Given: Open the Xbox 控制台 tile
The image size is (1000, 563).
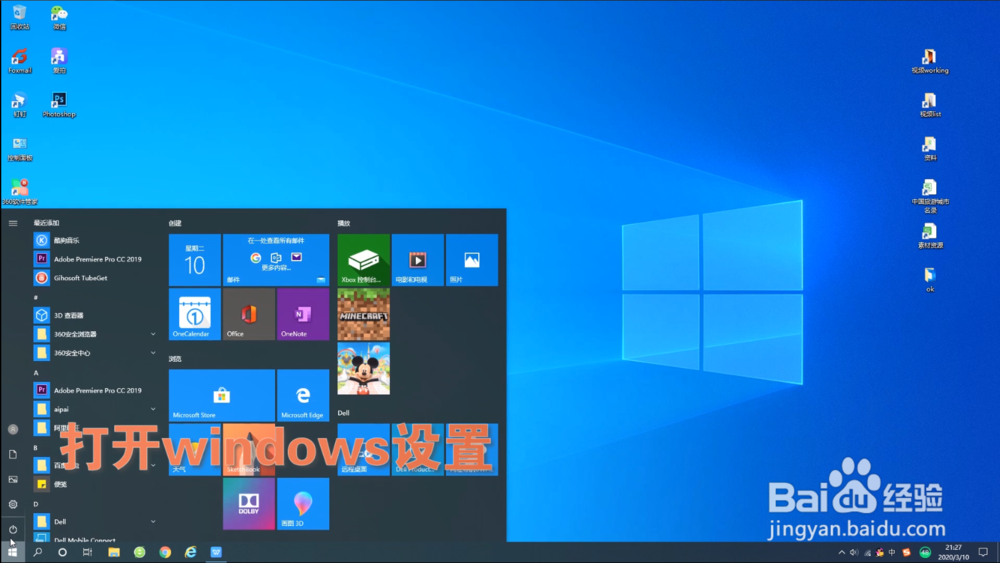Looking at the screenshot, I should point(364,260).
